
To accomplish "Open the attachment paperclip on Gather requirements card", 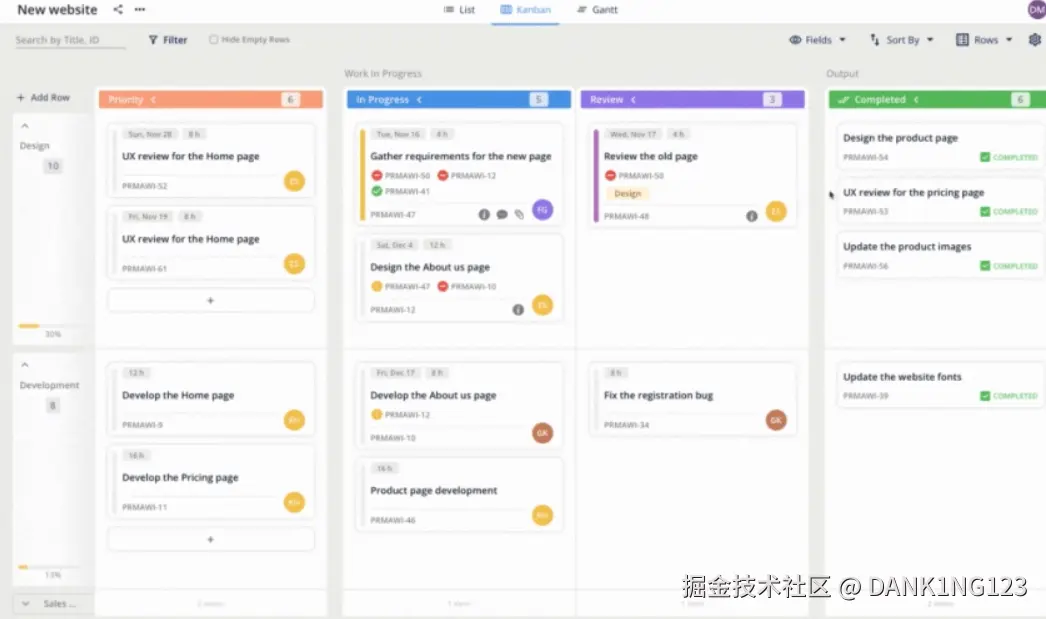I will tap(519, 214).
